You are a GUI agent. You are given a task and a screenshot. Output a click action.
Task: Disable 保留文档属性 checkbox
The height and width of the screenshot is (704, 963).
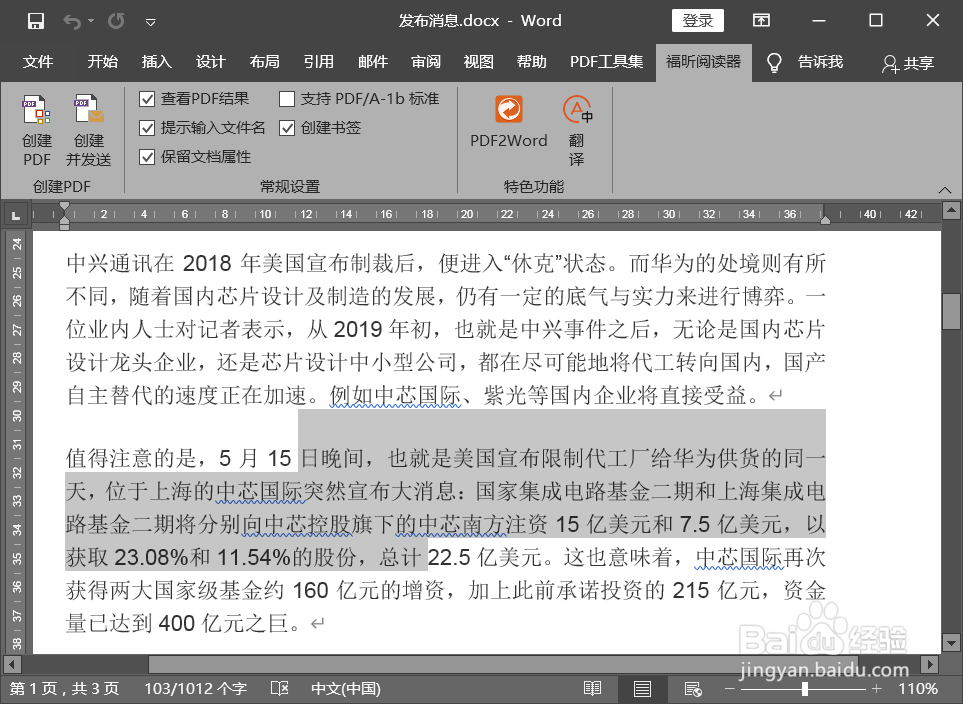click(x=146, y=157)
